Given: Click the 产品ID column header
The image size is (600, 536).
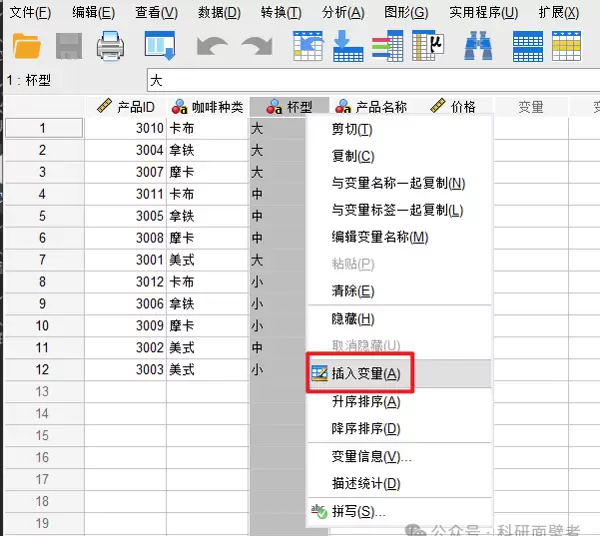Looking at the screenshot, I should pos(126,106).
